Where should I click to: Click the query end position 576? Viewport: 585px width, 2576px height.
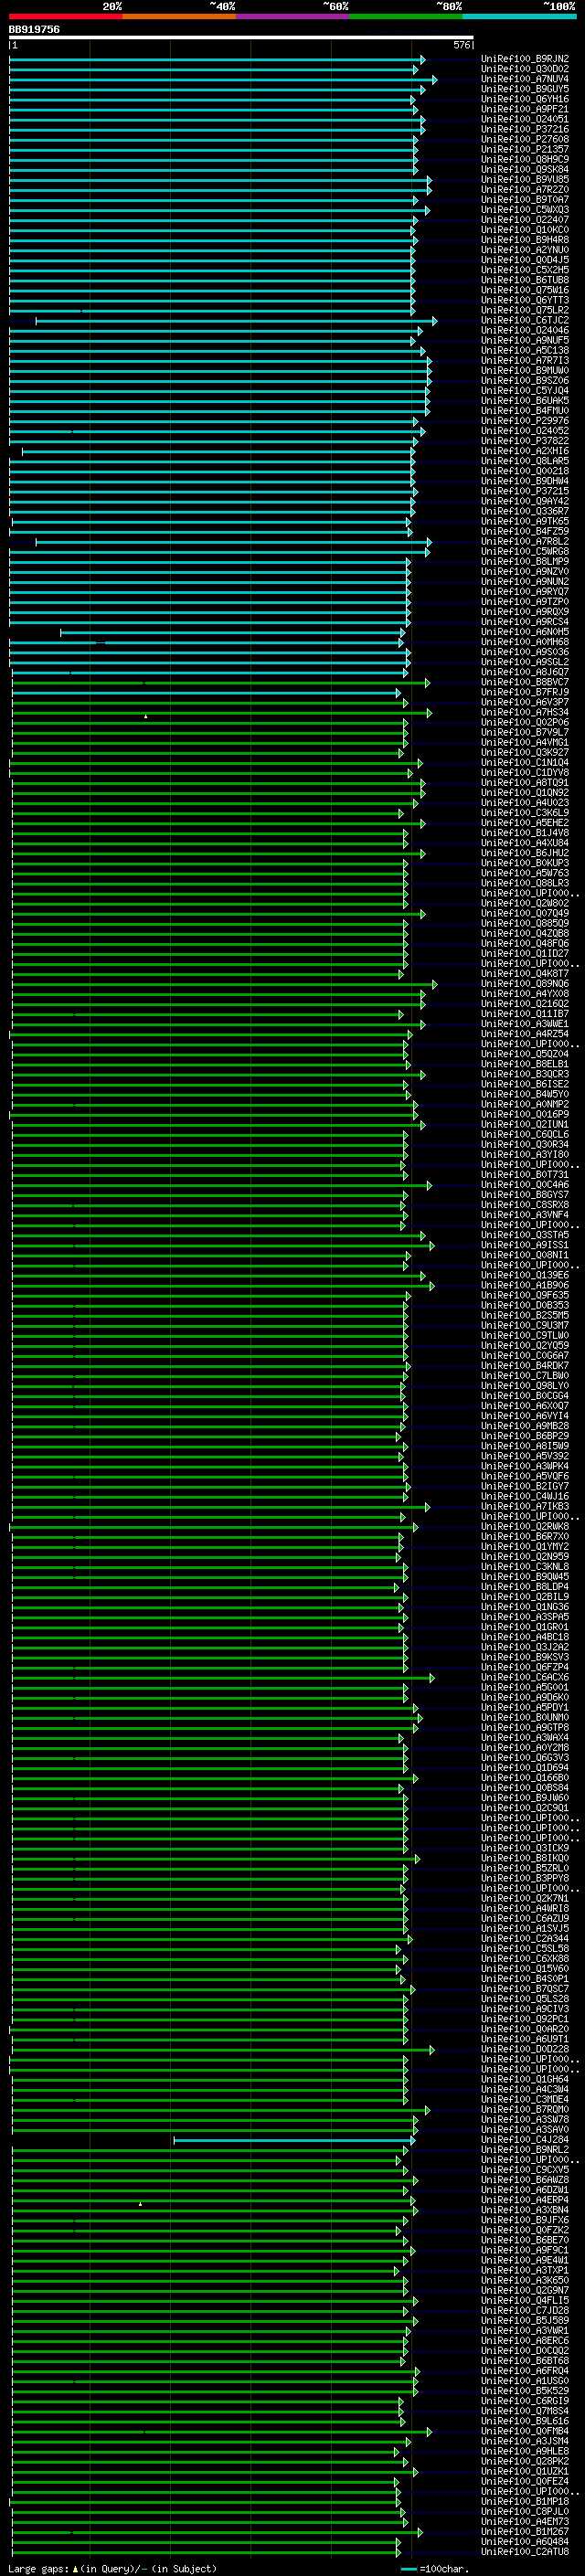tap(461, 45)
